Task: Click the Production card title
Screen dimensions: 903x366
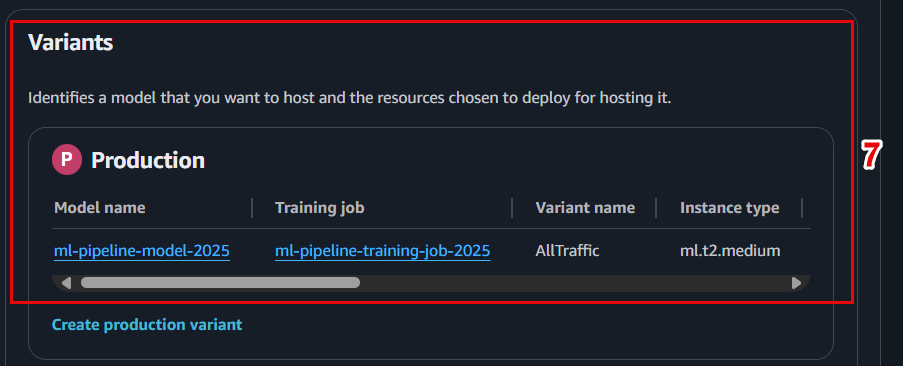Action: pyautogui.click(x=148, y=160)
